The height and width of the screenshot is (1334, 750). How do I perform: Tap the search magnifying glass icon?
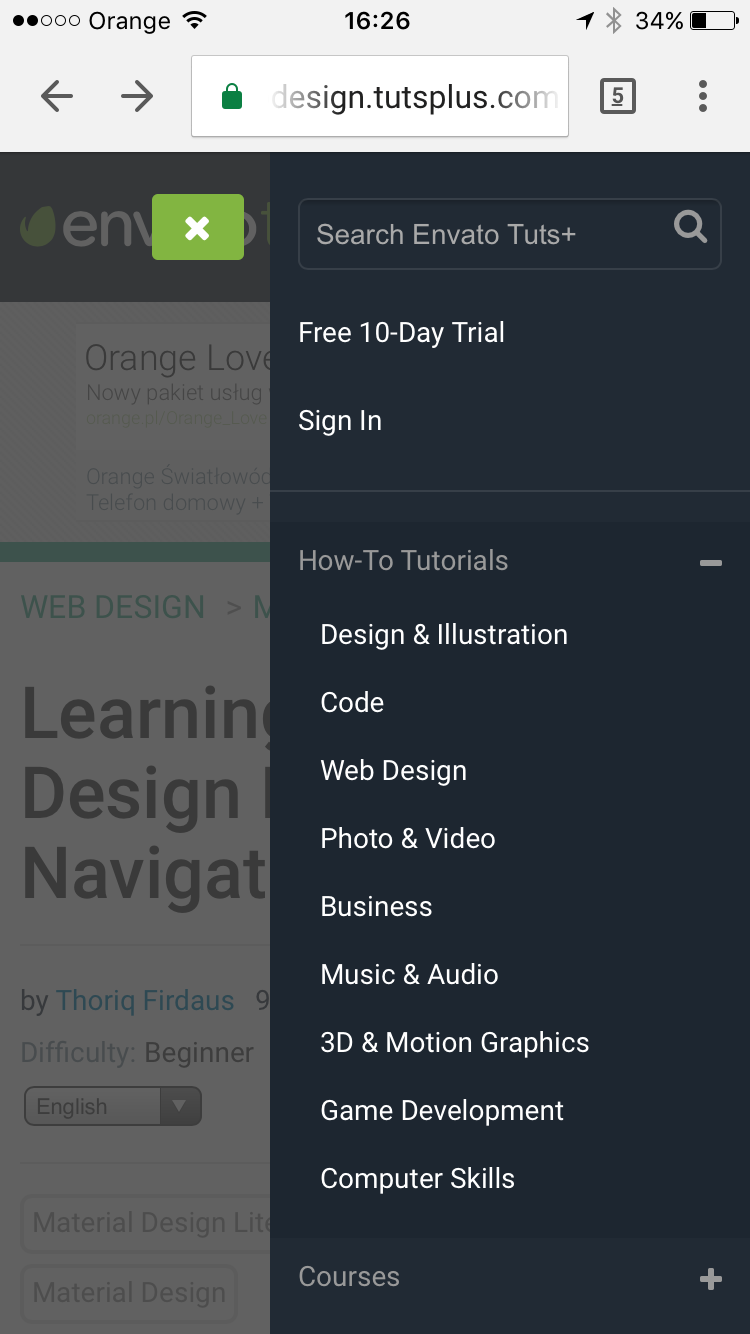(690, 228)
